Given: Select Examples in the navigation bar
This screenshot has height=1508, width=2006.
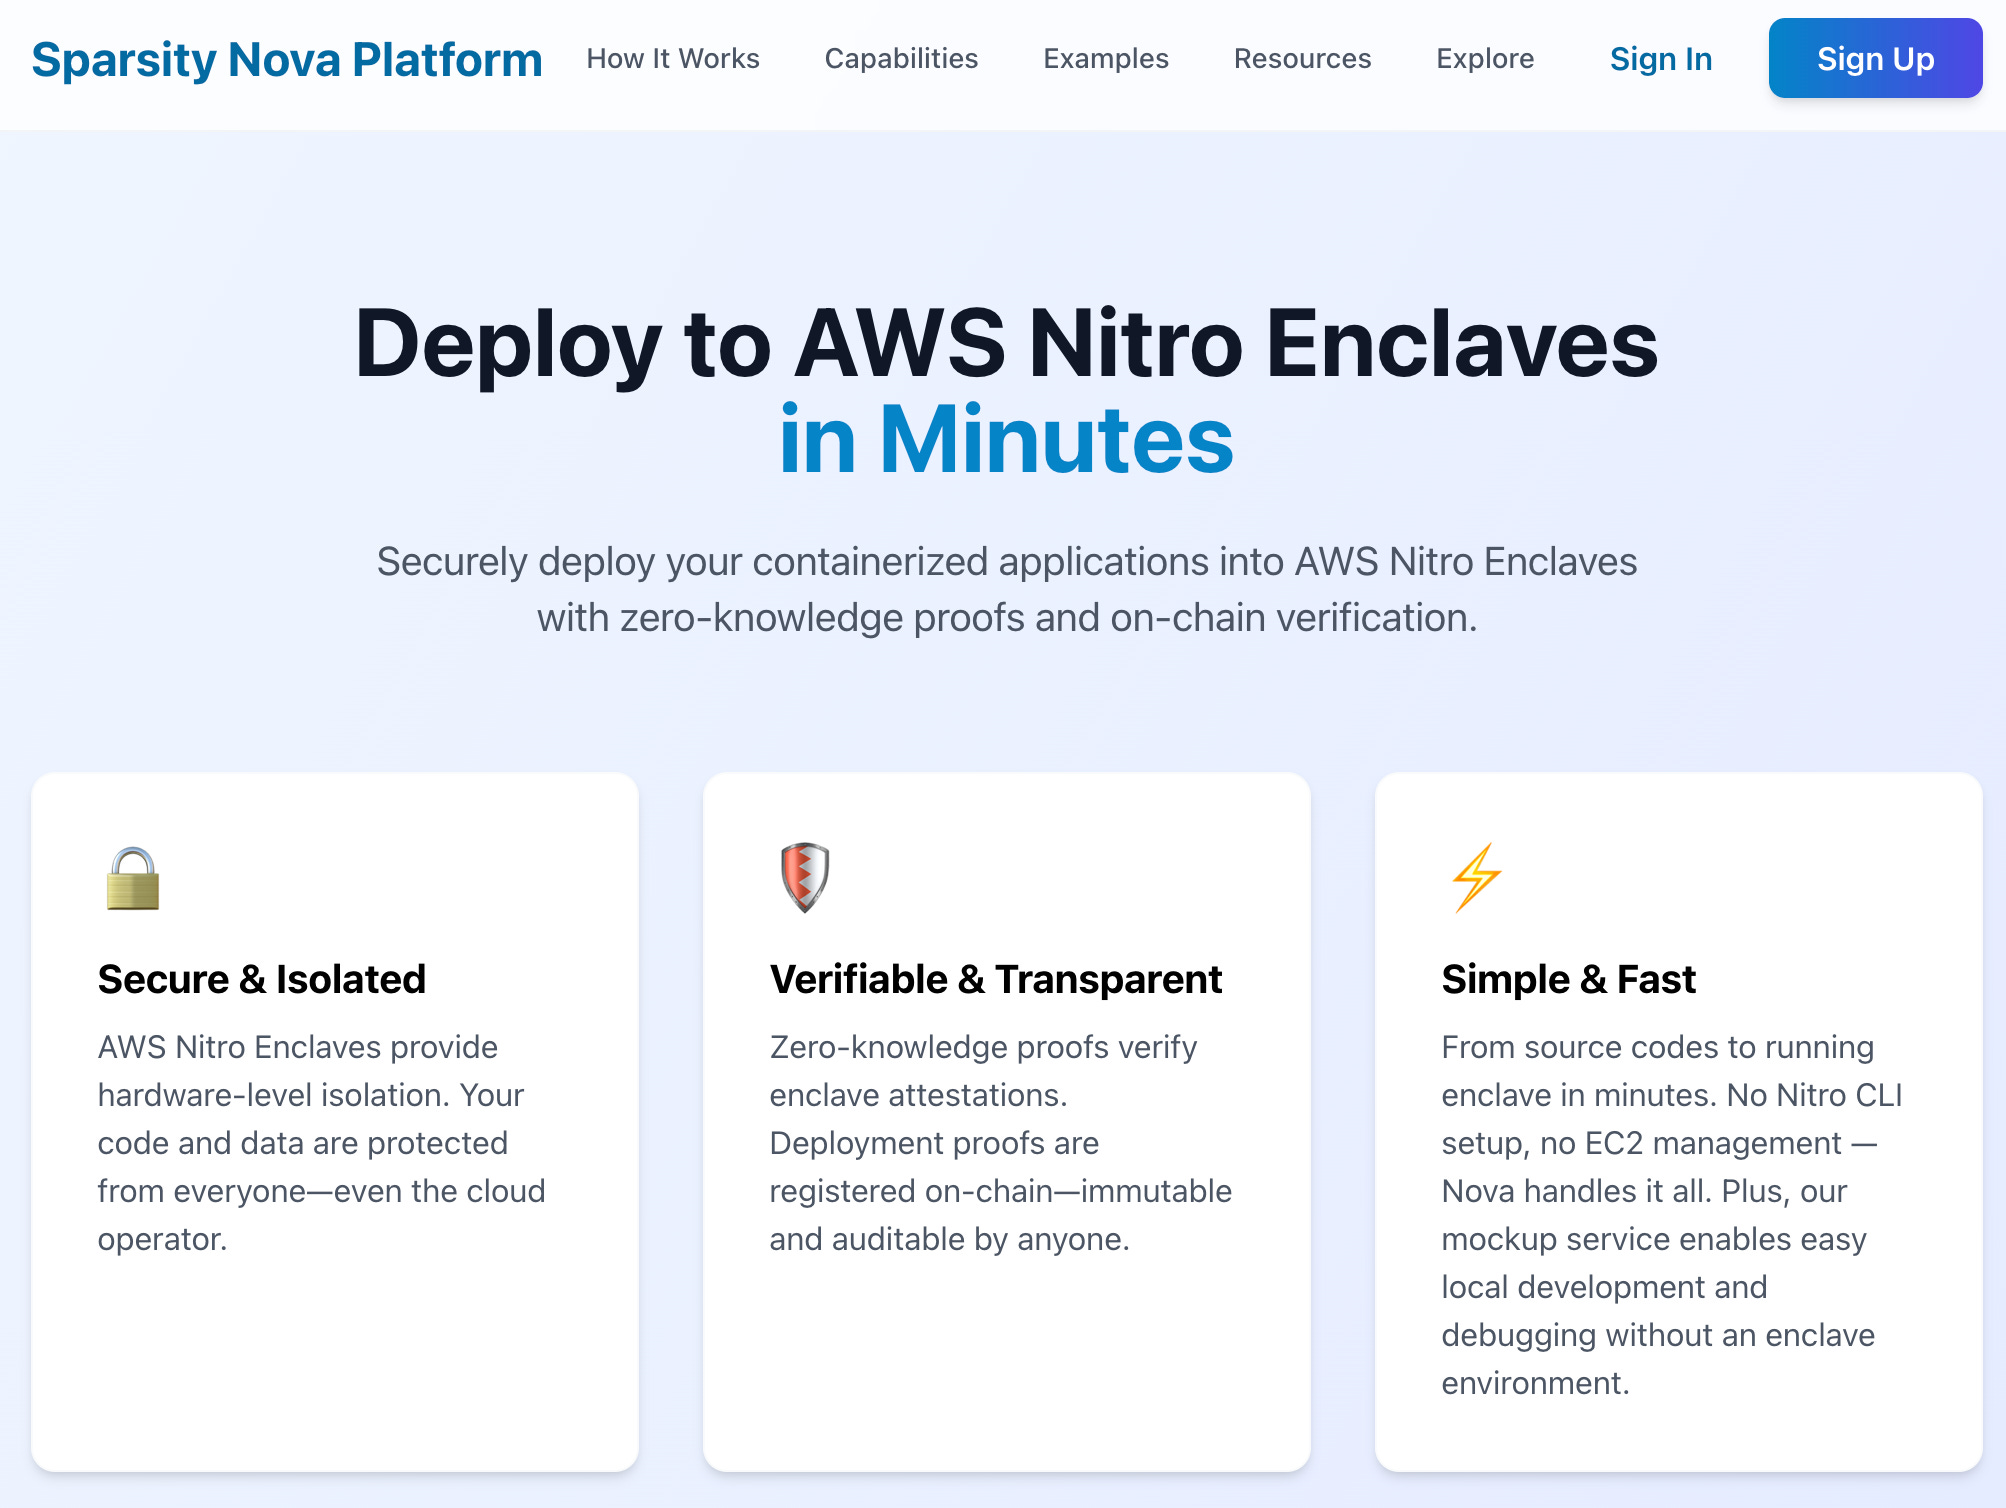Looking at the screenshot, I should (1106, 59).
